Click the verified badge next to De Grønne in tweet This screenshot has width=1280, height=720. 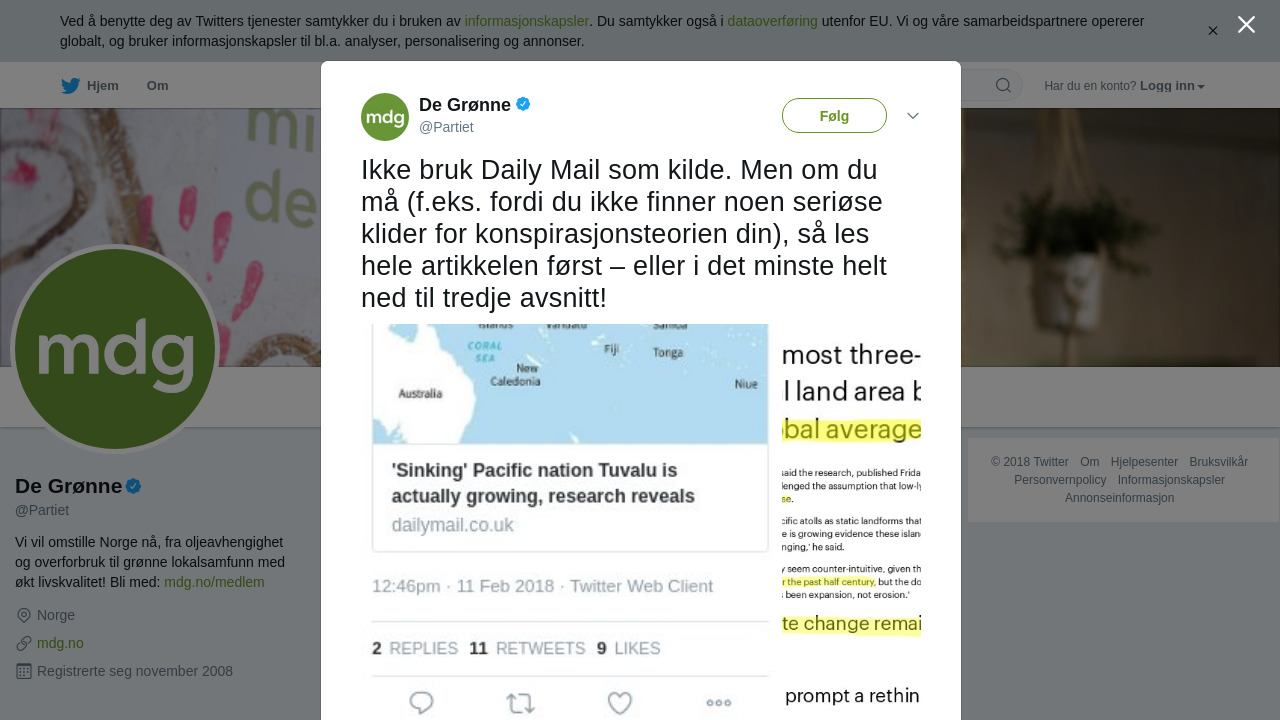pyautogui.click(x=523, y=104)
